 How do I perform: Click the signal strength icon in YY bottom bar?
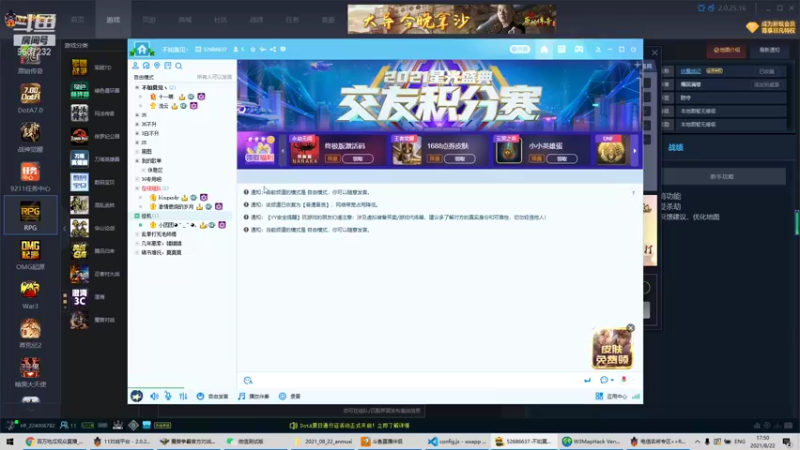(x=636, y=396)
